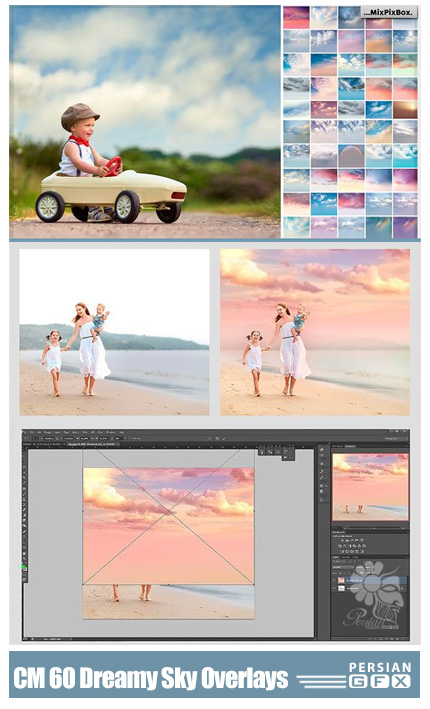Image resolution: width=430 pixels, height=709 pixels.
Task: Toggle lock transparent pixels
Action: point(340,573)
